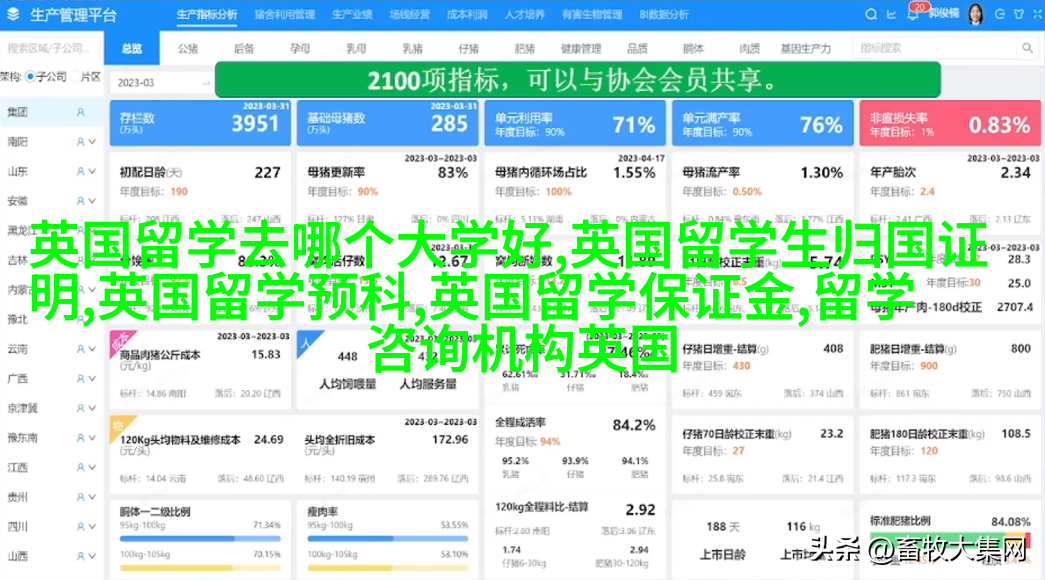The height and width of the screenshot is (580, 1045).
Task: Click the person icon in 山东 row
Action: point(81,171)
